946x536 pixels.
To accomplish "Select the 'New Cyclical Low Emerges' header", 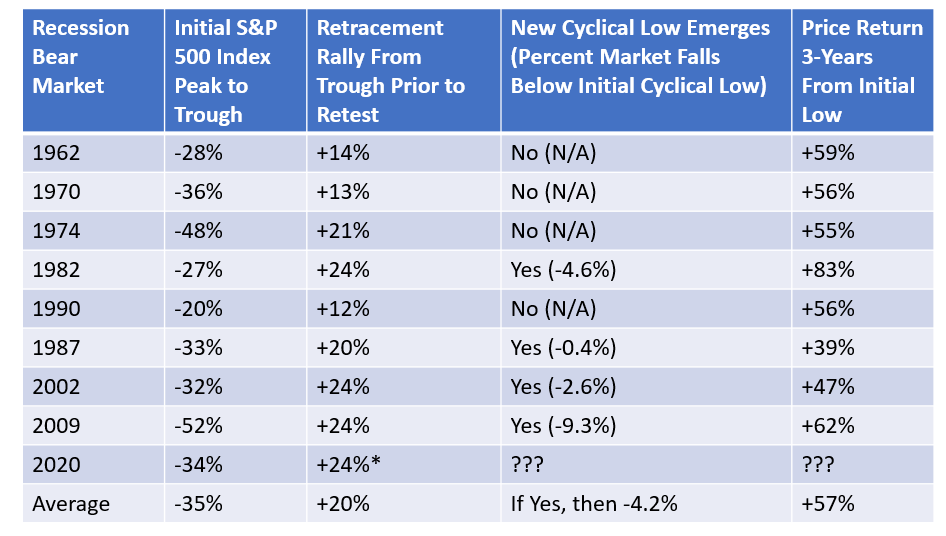I will point(638,57).
